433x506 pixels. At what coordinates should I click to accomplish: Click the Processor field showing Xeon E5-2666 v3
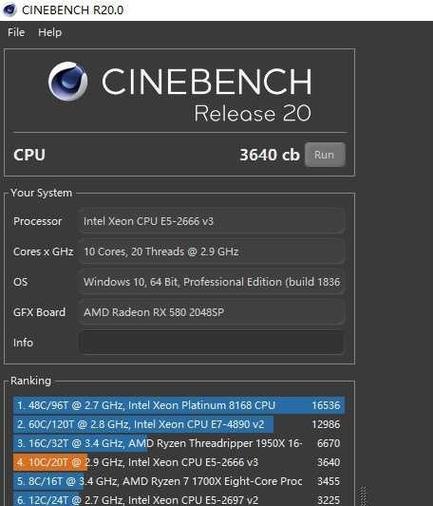[x=212, y=221]
